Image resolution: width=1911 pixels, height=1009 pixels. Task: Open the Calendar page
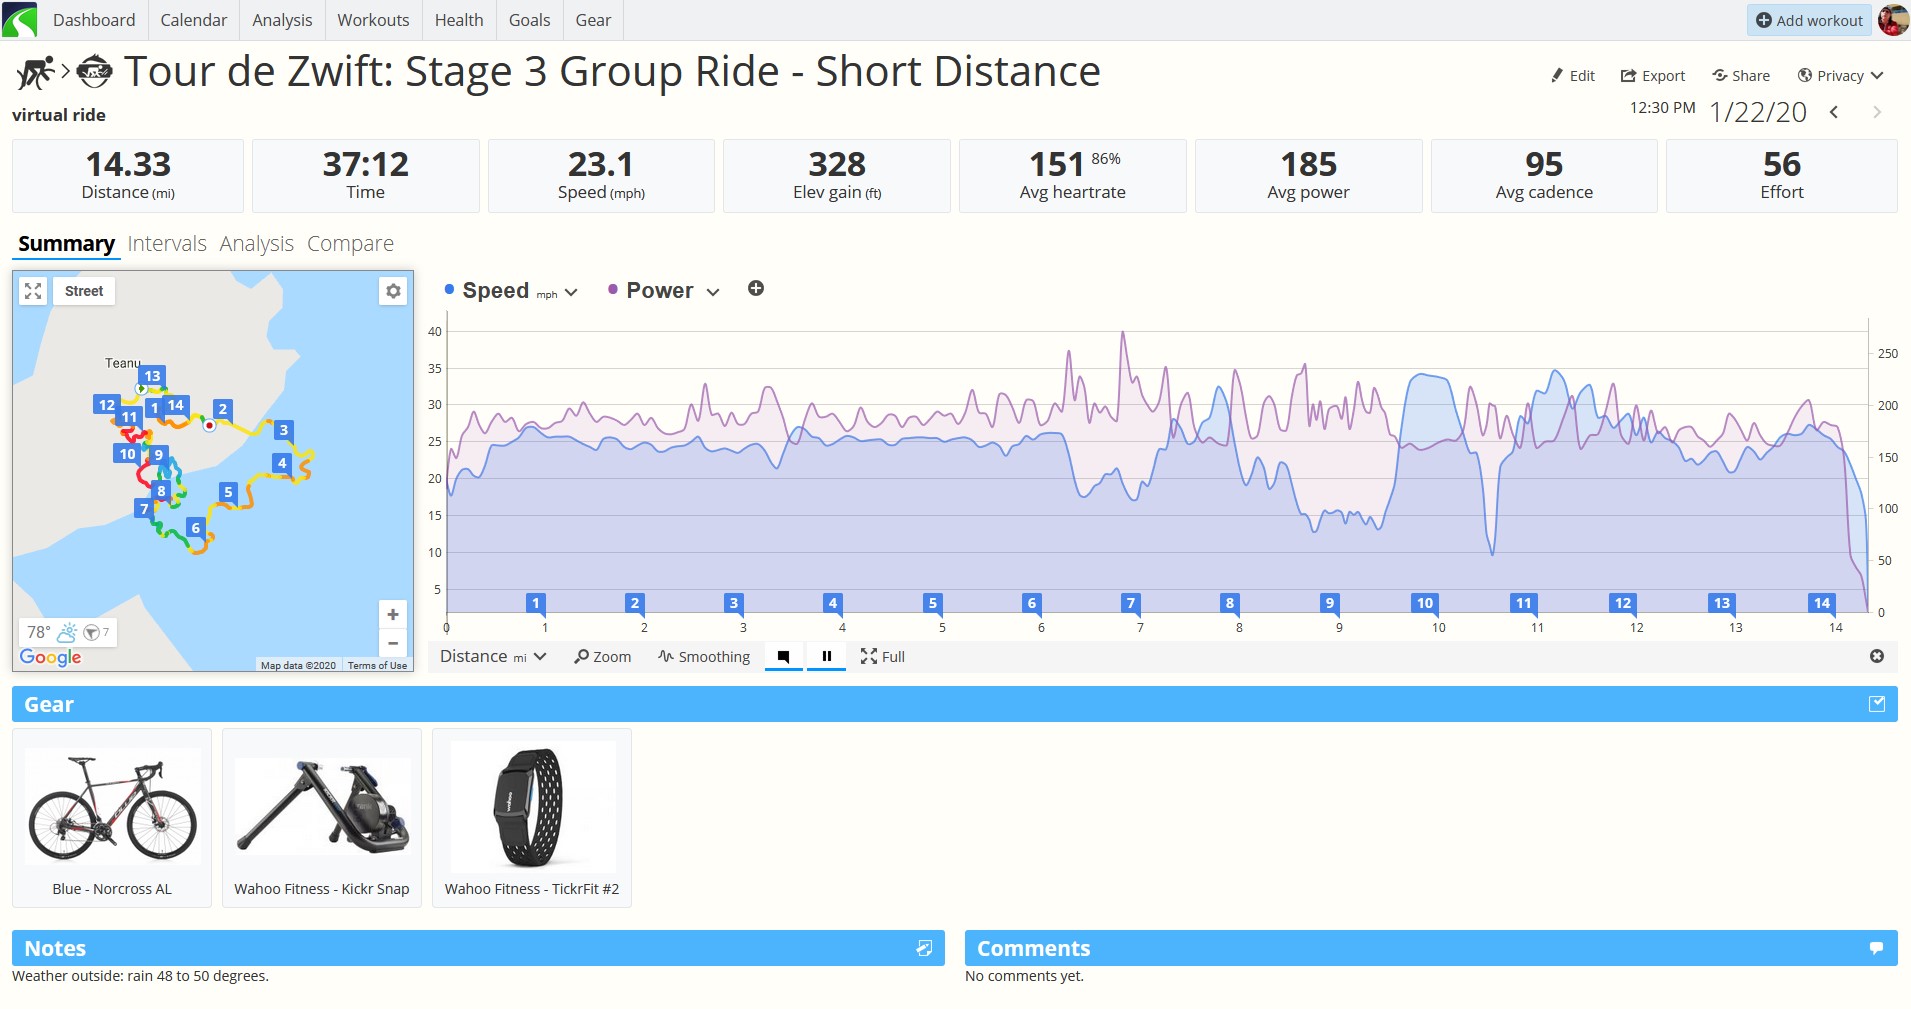[x=194, y=20]
